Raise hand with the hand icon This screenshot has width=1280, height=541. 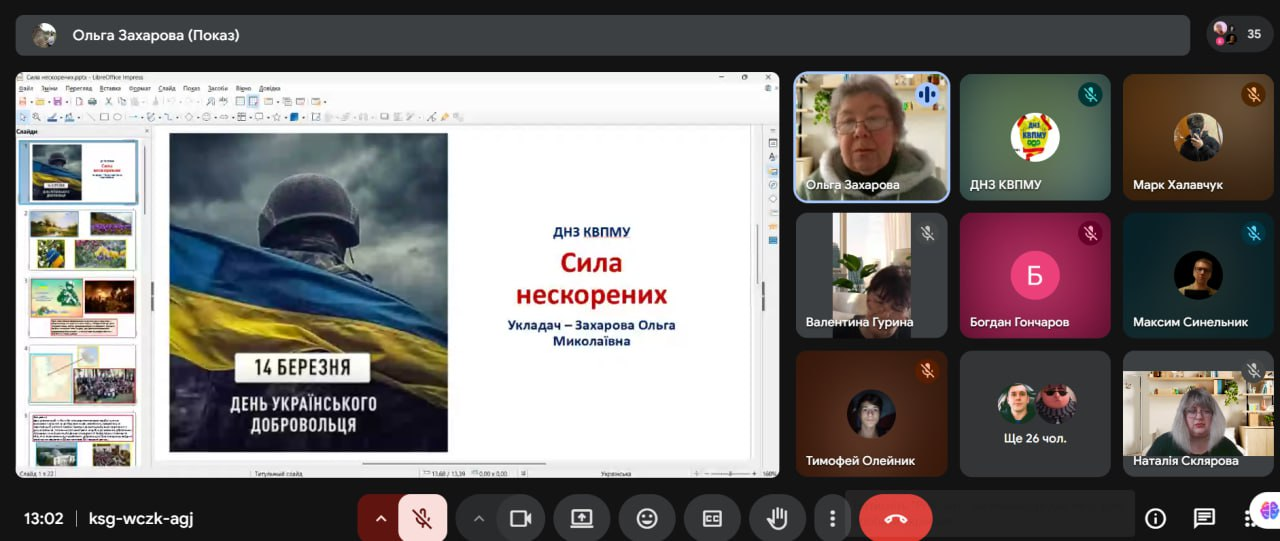777,518
